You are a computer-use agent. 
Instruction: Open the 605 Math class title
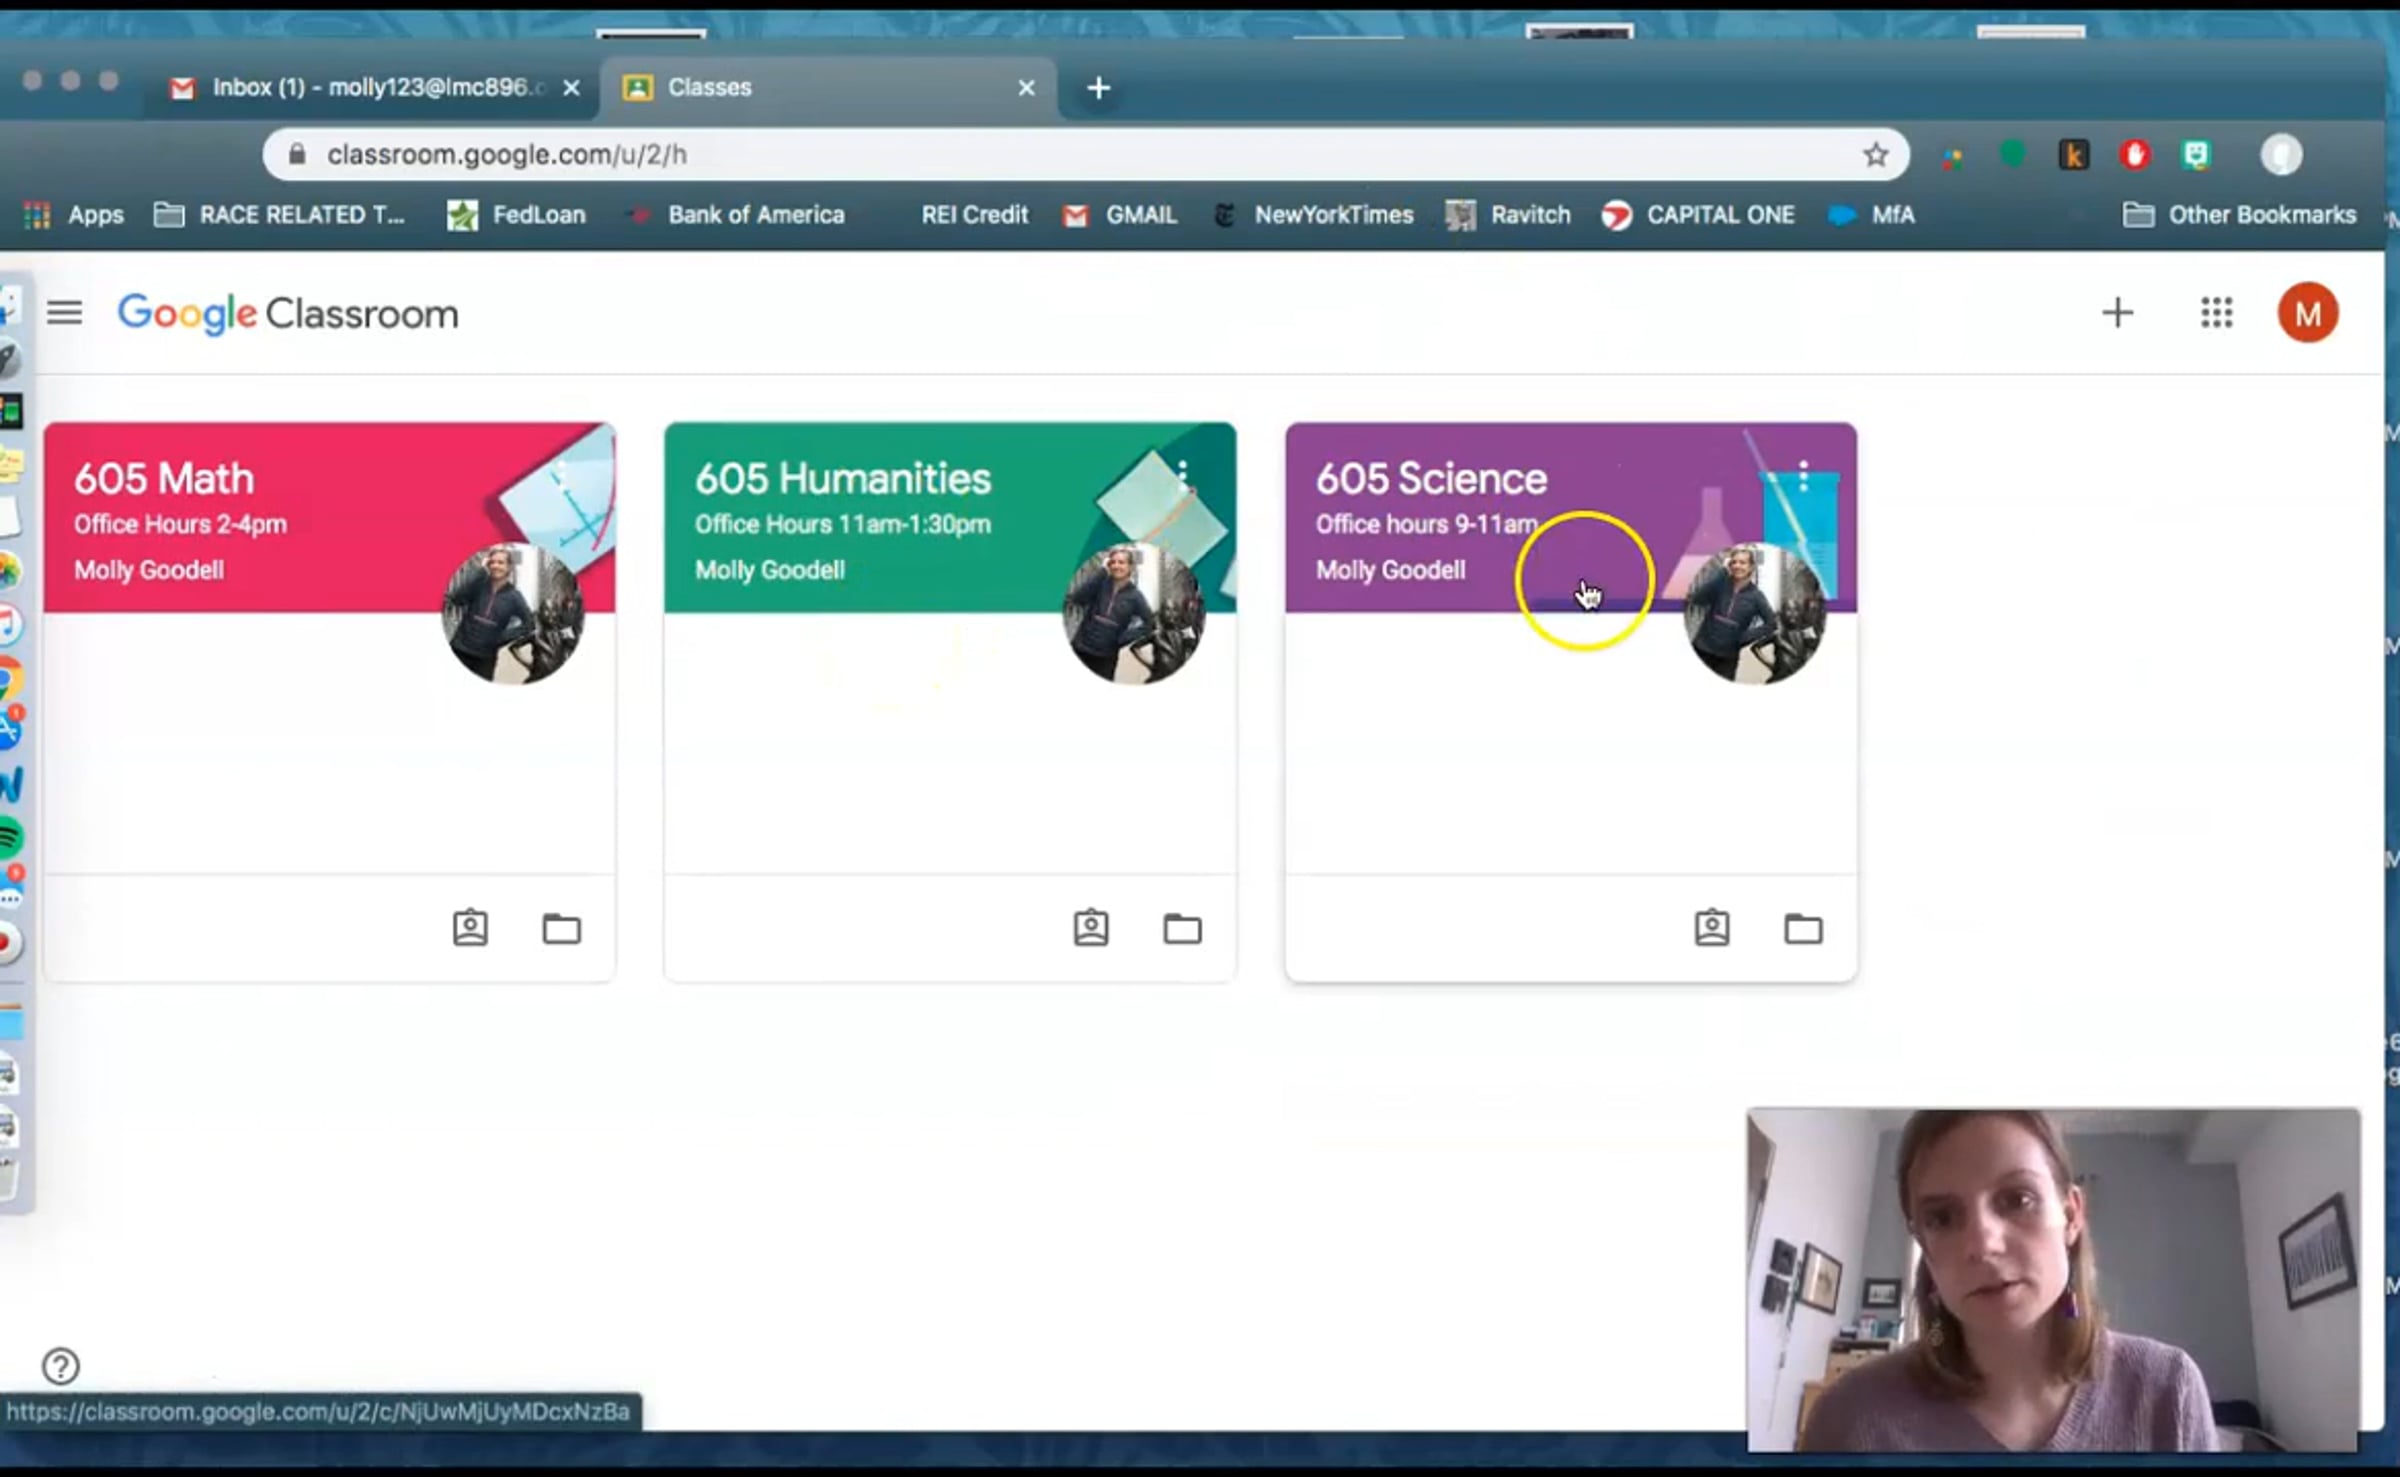(164, 478)
